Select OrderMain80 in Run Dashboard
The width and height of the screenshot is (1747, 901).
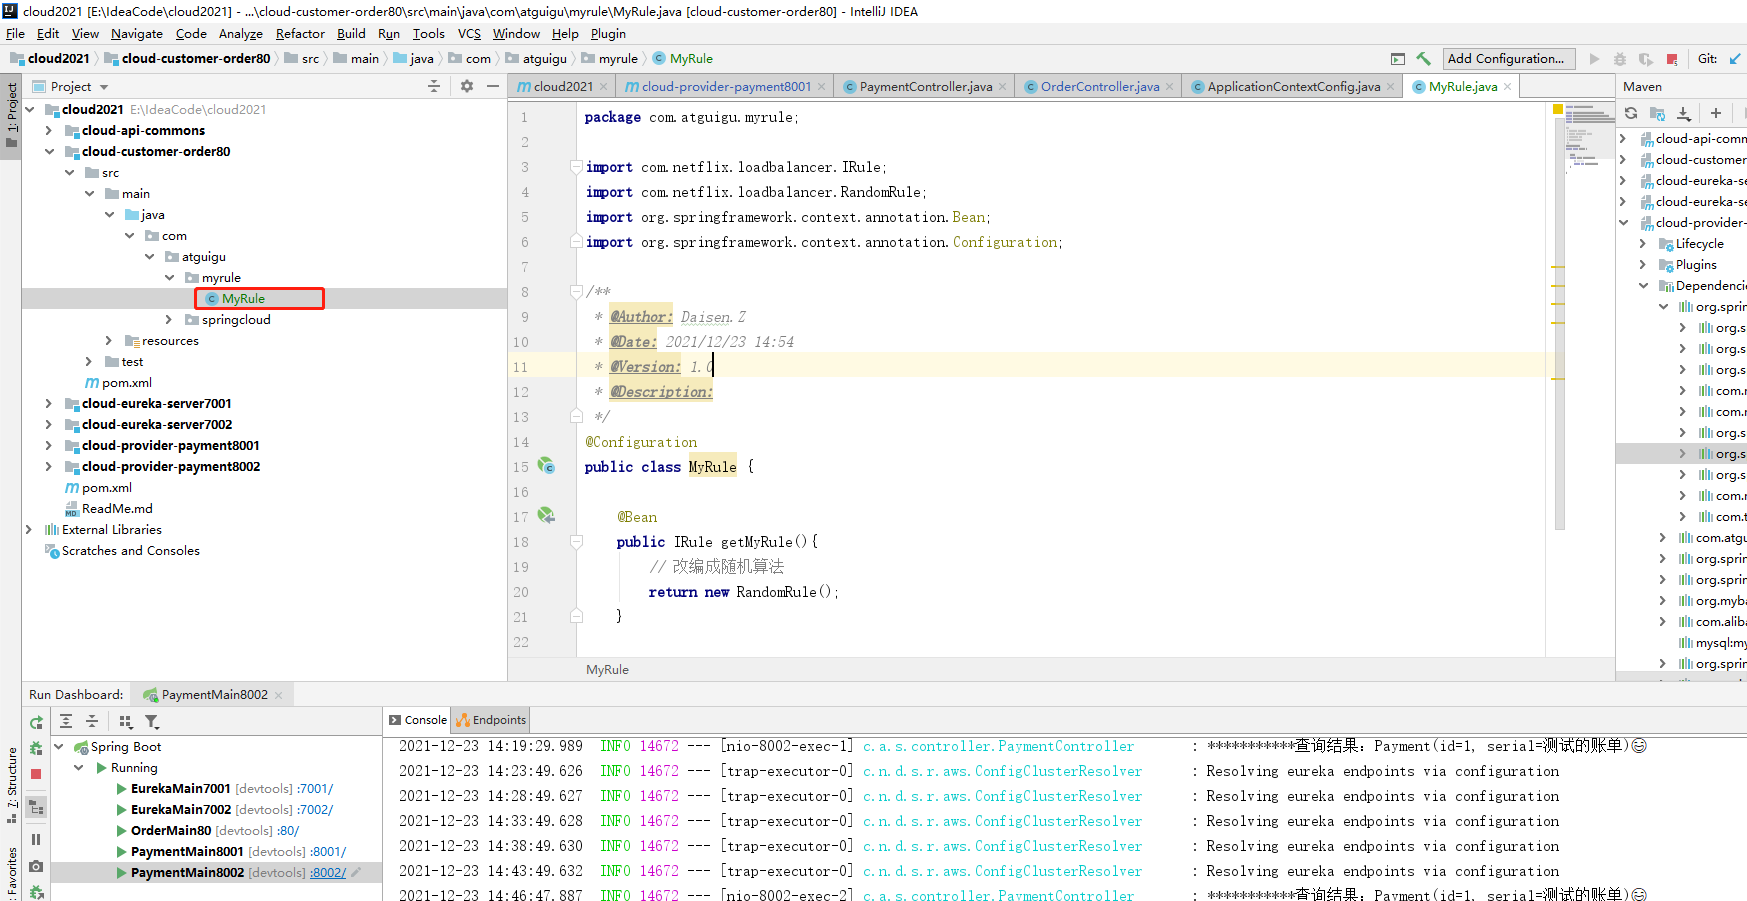click(x=171, y=831)
